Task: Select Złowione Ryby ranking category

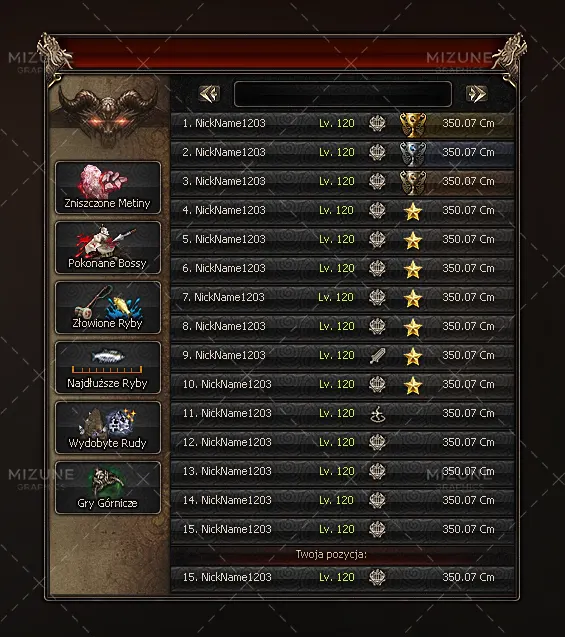Action: [108, 308]
